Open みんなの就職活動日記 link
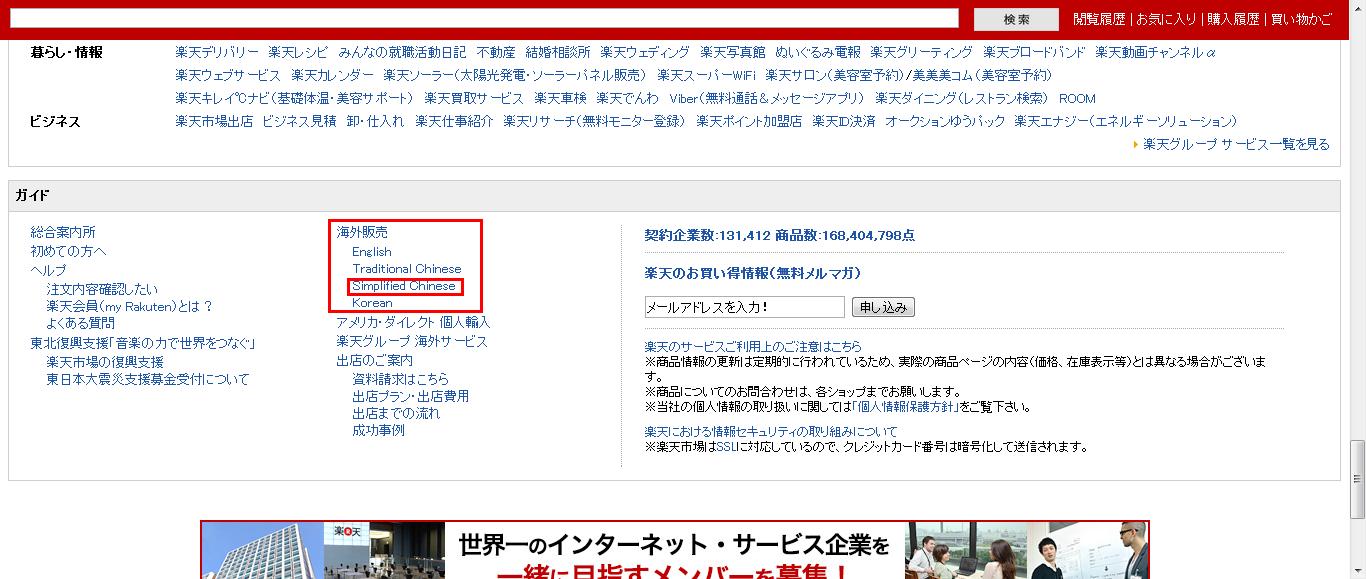The image size is (1366, 579). point(402,52)
